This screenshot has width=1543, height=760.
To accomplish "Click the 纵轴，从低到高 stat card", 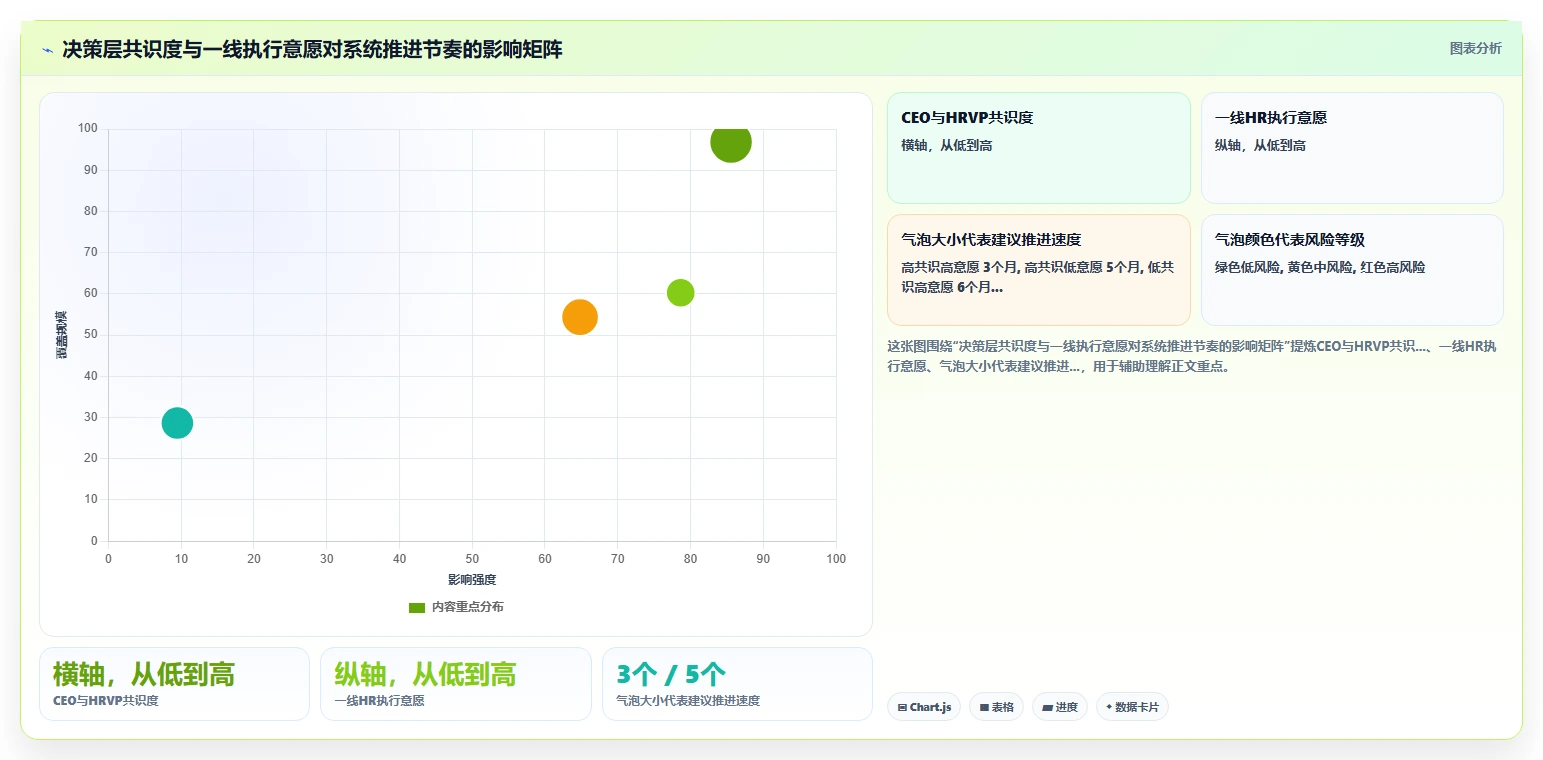I will (456, 684).
